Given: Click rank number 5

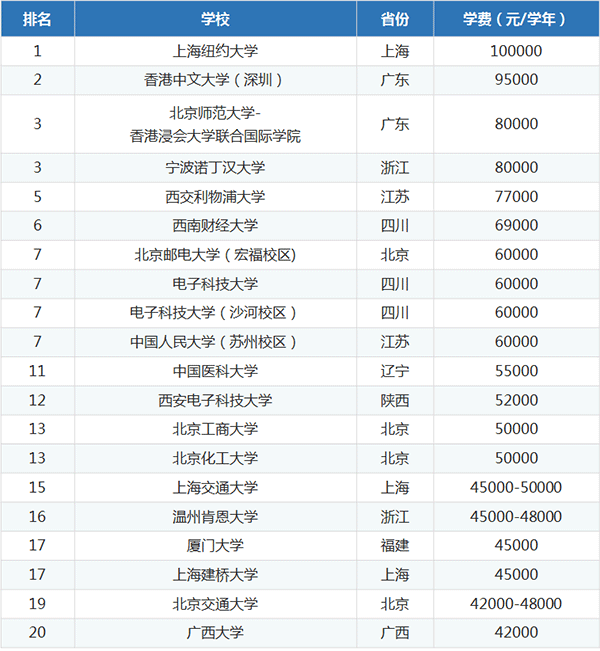Looking at the screenshot, I should click(37, 197).
